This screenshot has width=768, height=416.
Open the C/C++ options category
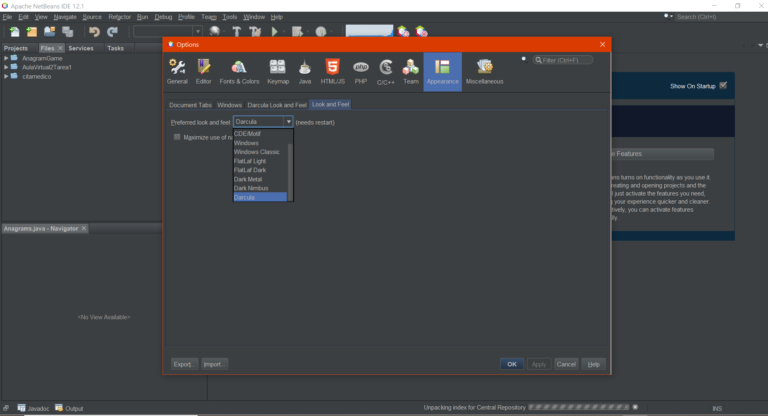385,72
